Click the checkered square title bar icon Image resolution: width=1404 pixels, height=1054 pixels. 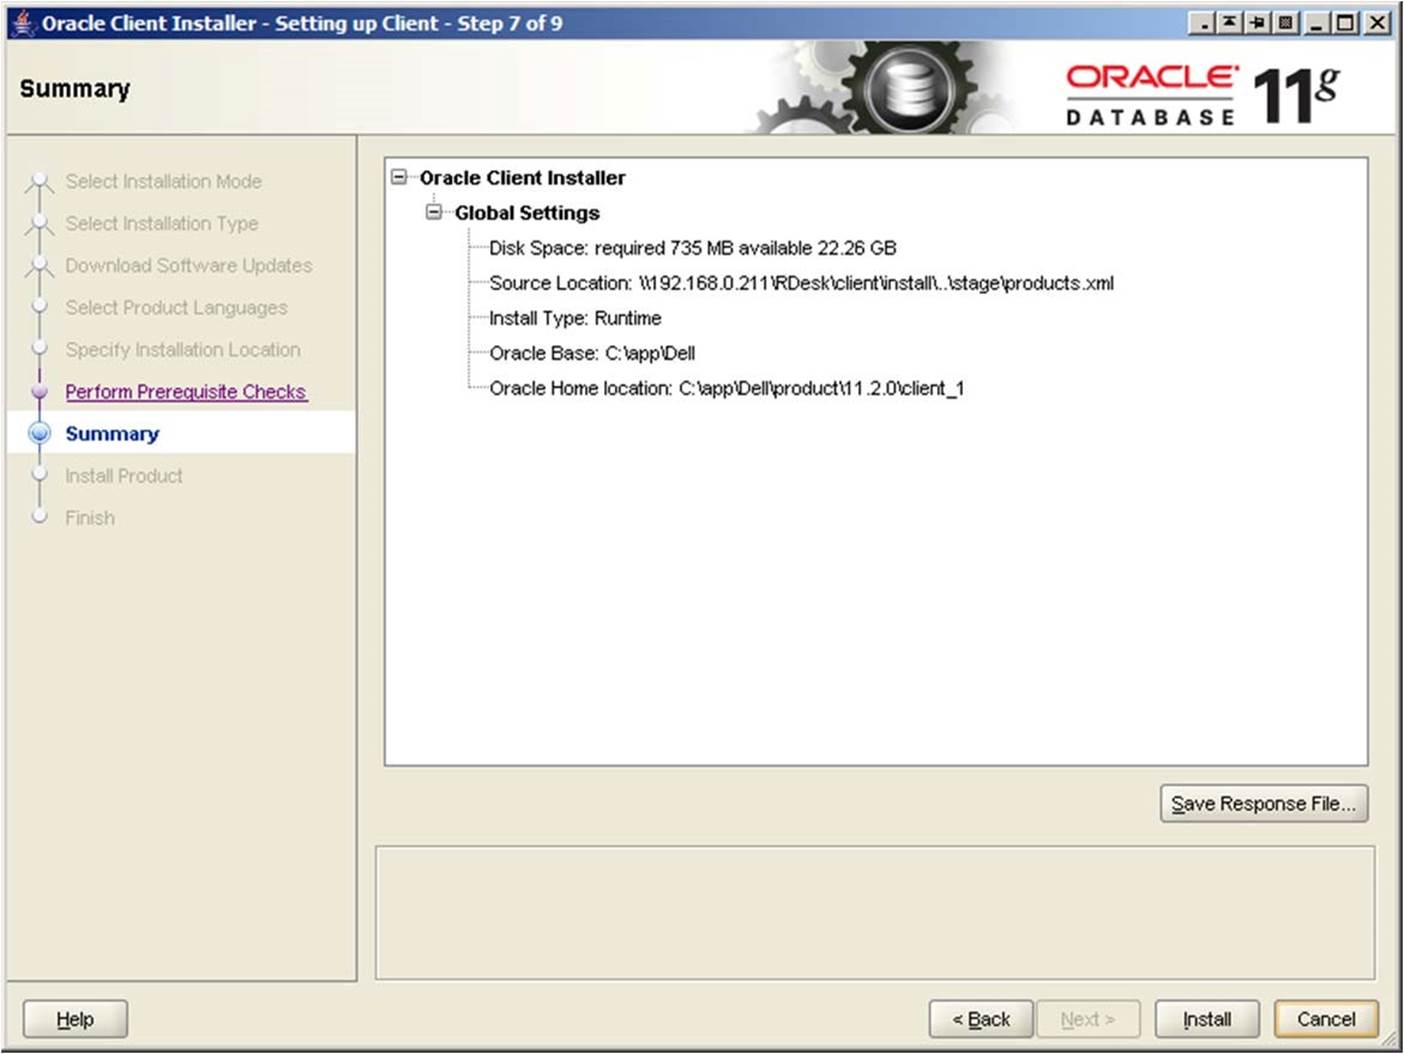click(1286, 22)
